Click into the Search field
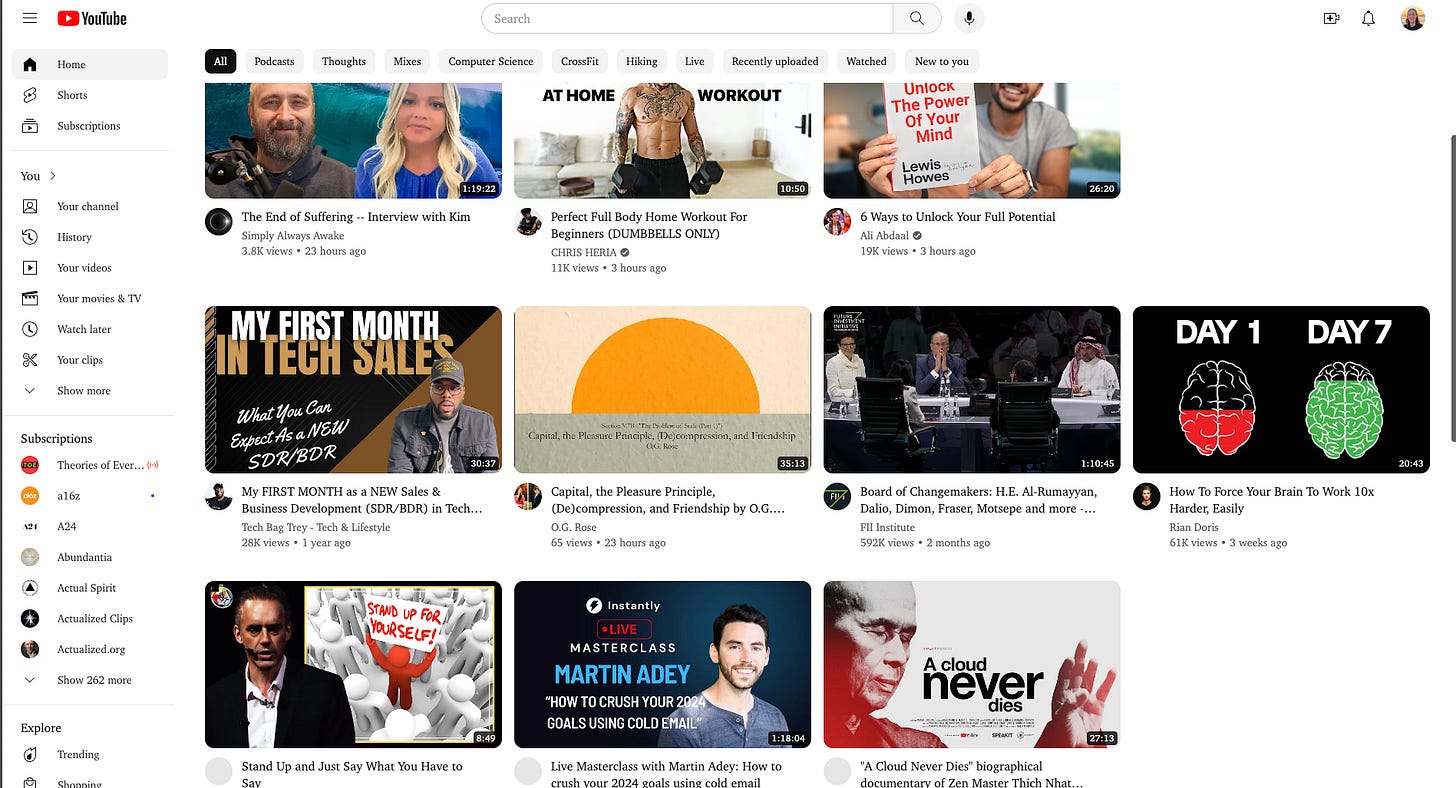 [687, 18]
